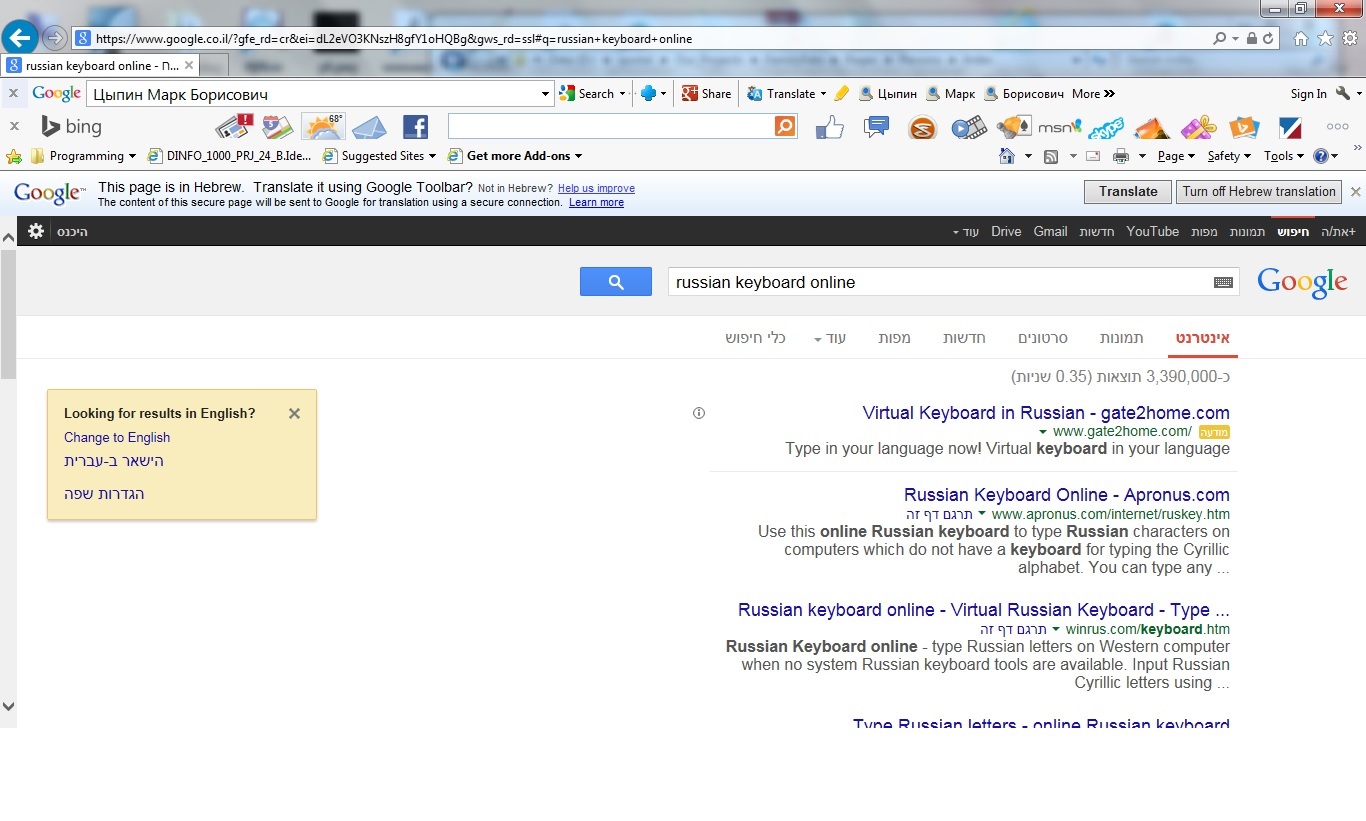The image size is (1366, 821).
Task: Switch to the מפות (Maps) search tab
Action: click(894, 338)
